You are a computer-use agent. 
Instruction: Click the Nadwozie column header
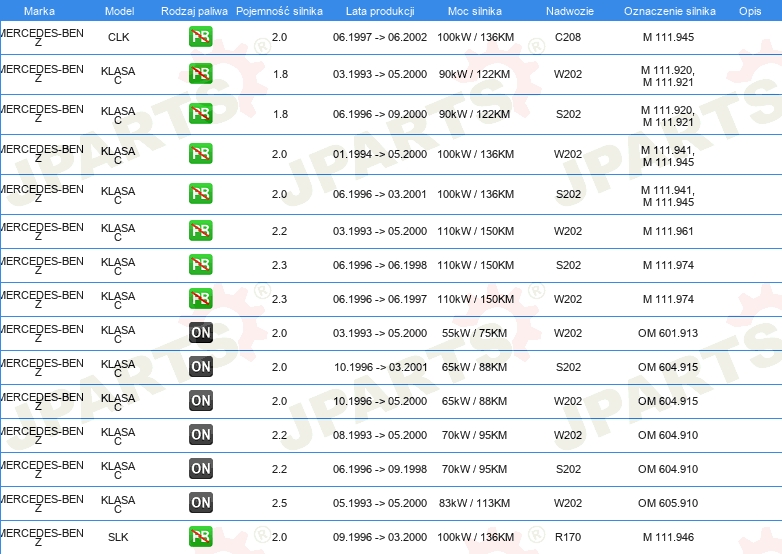[x=570, y=11]
